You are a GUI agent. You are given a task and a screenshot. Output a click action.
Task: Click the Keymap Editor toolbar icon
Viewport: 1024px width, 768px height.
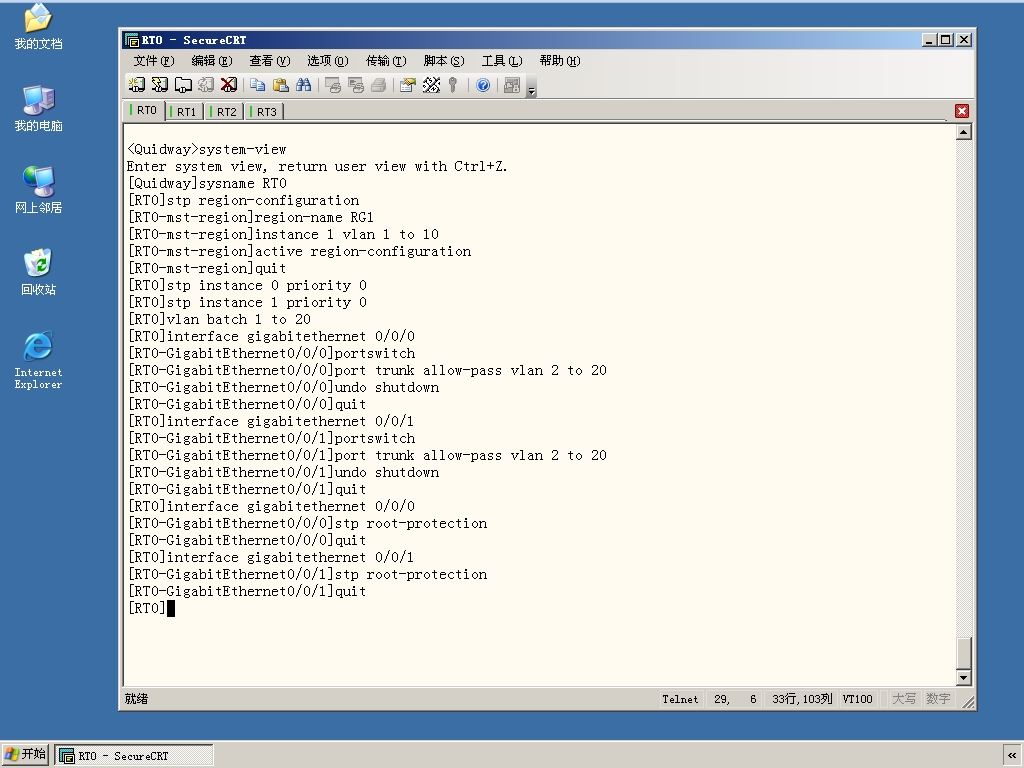[x=431, y=85]
